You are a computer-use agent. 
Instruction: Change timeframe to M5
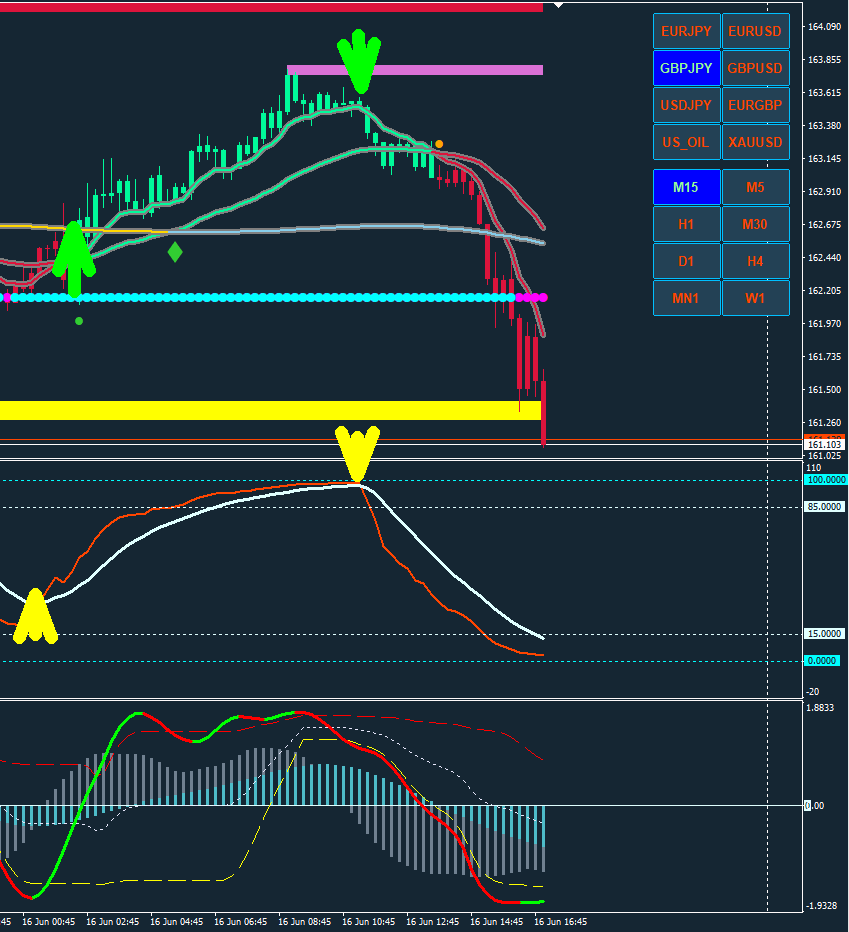click(756, 187)
